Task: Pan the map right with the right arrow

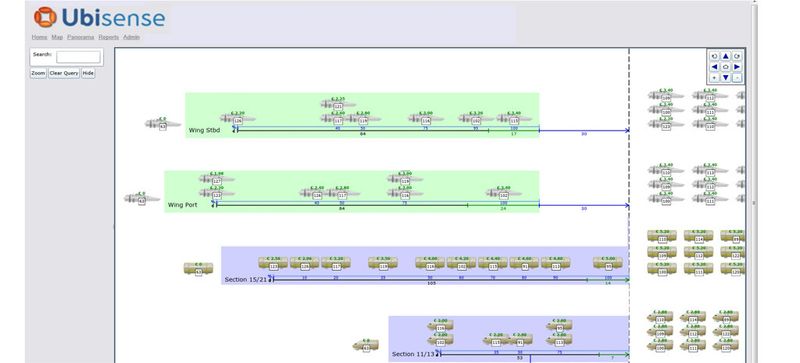Action: (x=737, y=67)
